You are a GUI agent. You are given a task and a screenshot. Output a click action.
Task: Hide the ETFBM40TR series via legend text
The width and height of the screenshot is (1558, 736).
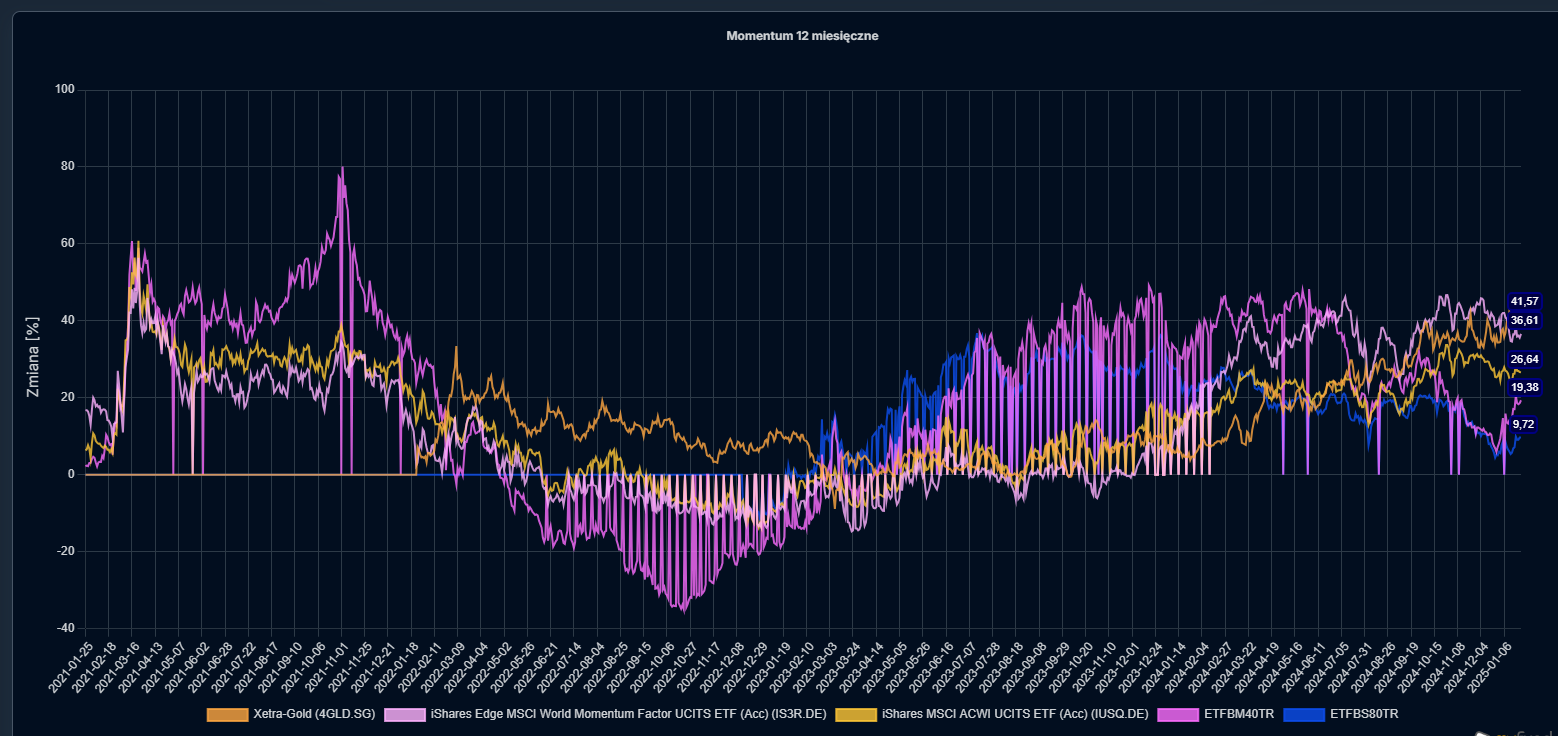(1238, 714)
